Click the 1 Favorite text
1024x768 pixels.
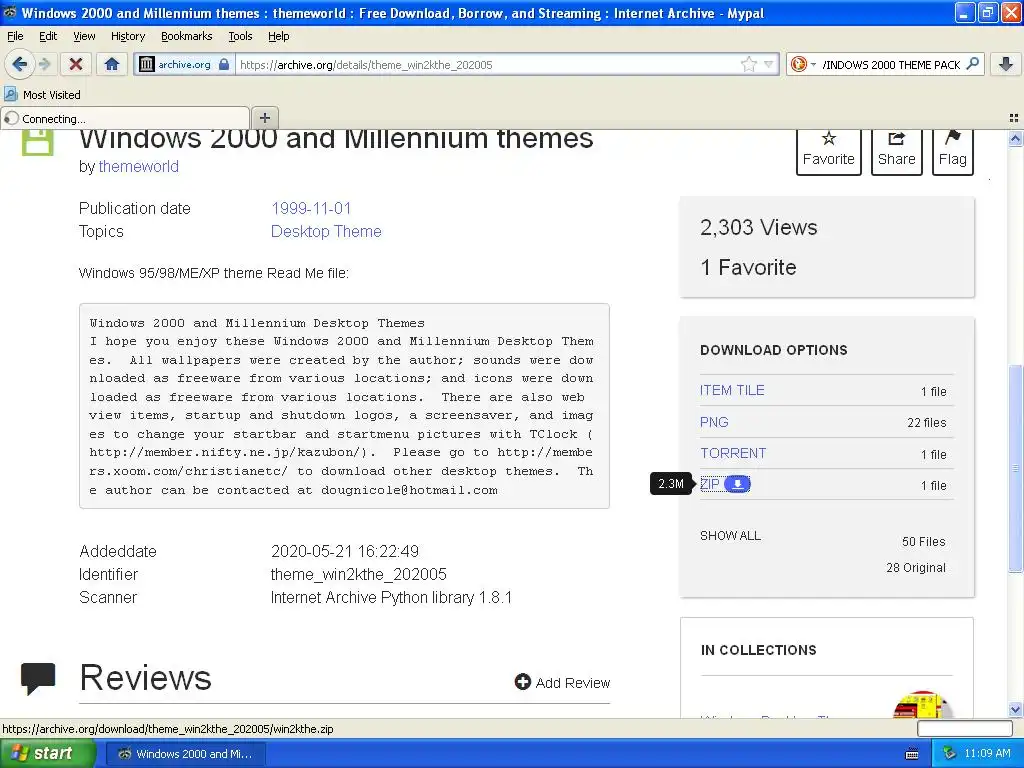tap(748, 267)
